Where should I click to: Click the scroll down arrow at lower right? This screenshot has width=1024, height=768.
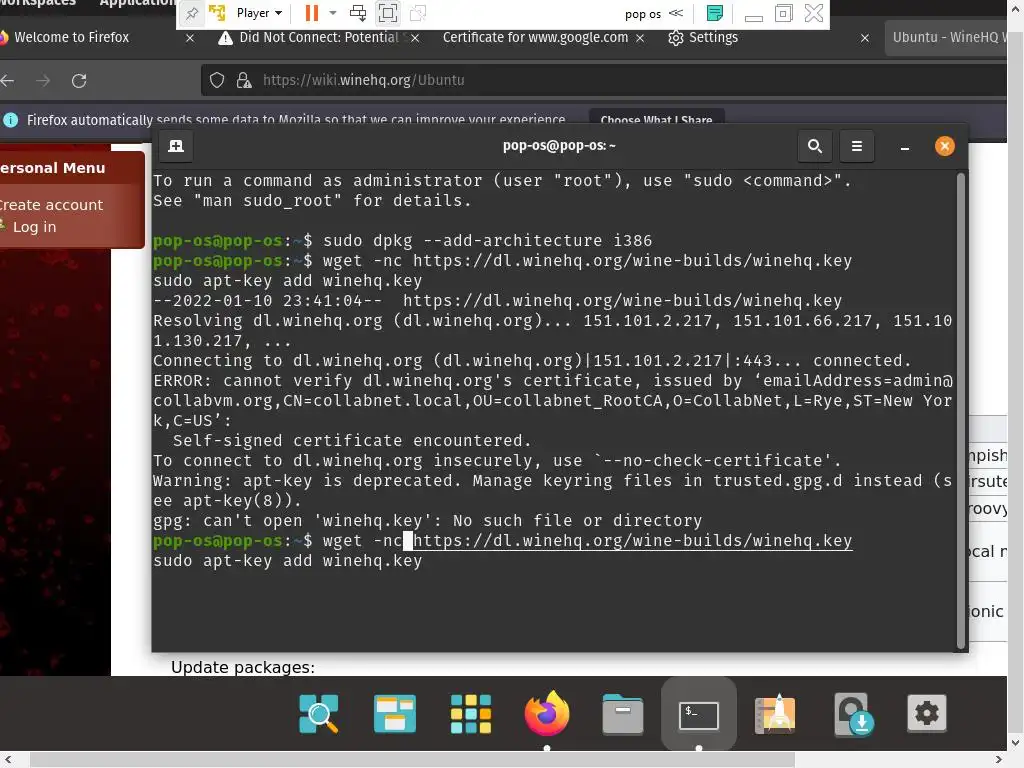[x=1016, y=743]
